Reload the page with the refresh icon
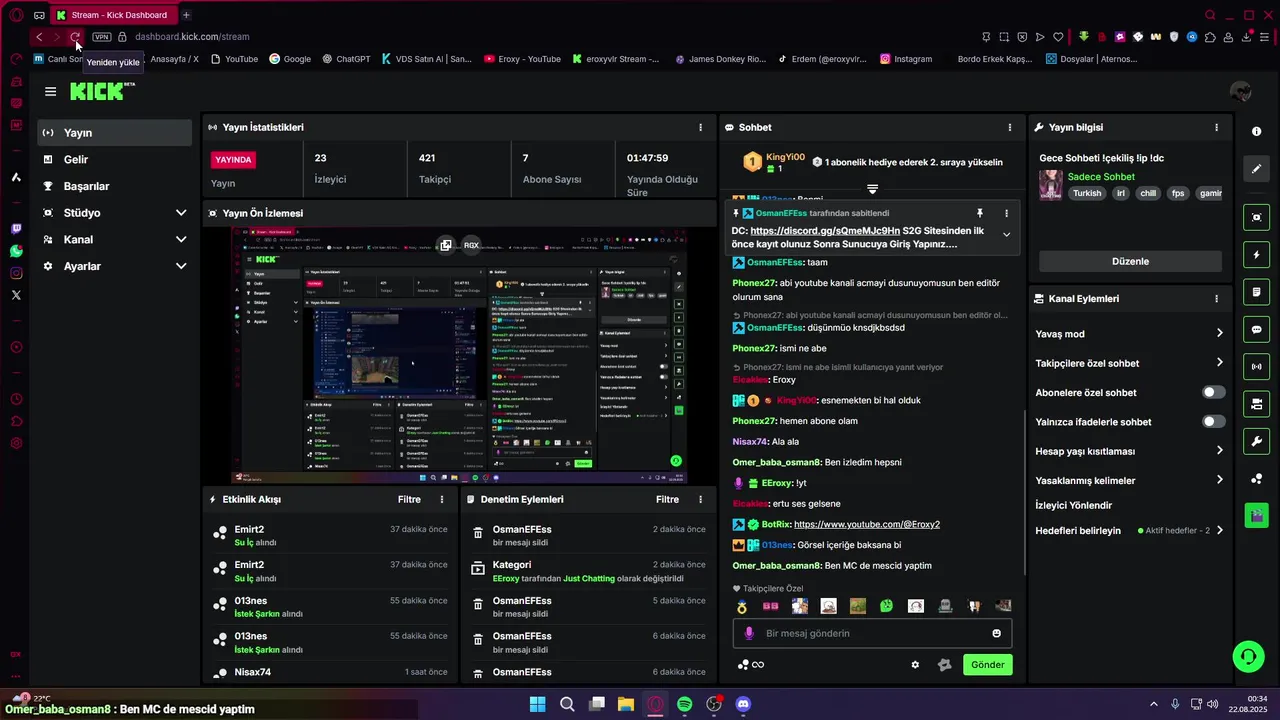The height and width of the screenshot is (720, 1280). coord(75,37)
